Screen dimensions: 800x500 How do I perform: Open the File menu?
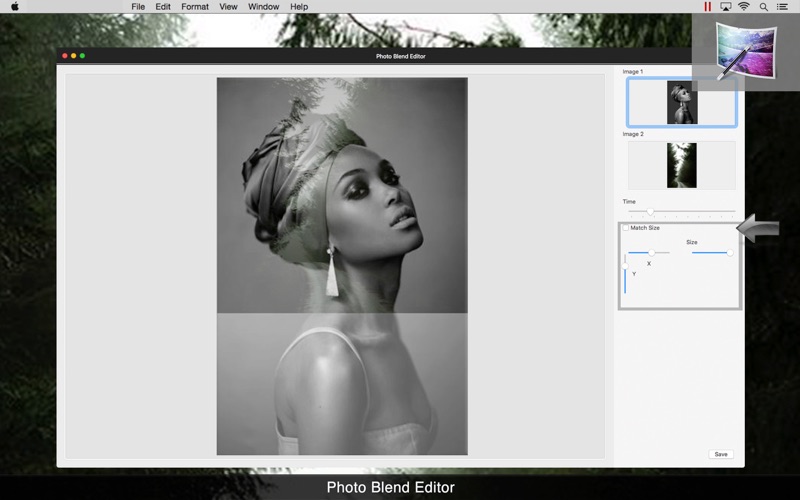tap(138, 7)
